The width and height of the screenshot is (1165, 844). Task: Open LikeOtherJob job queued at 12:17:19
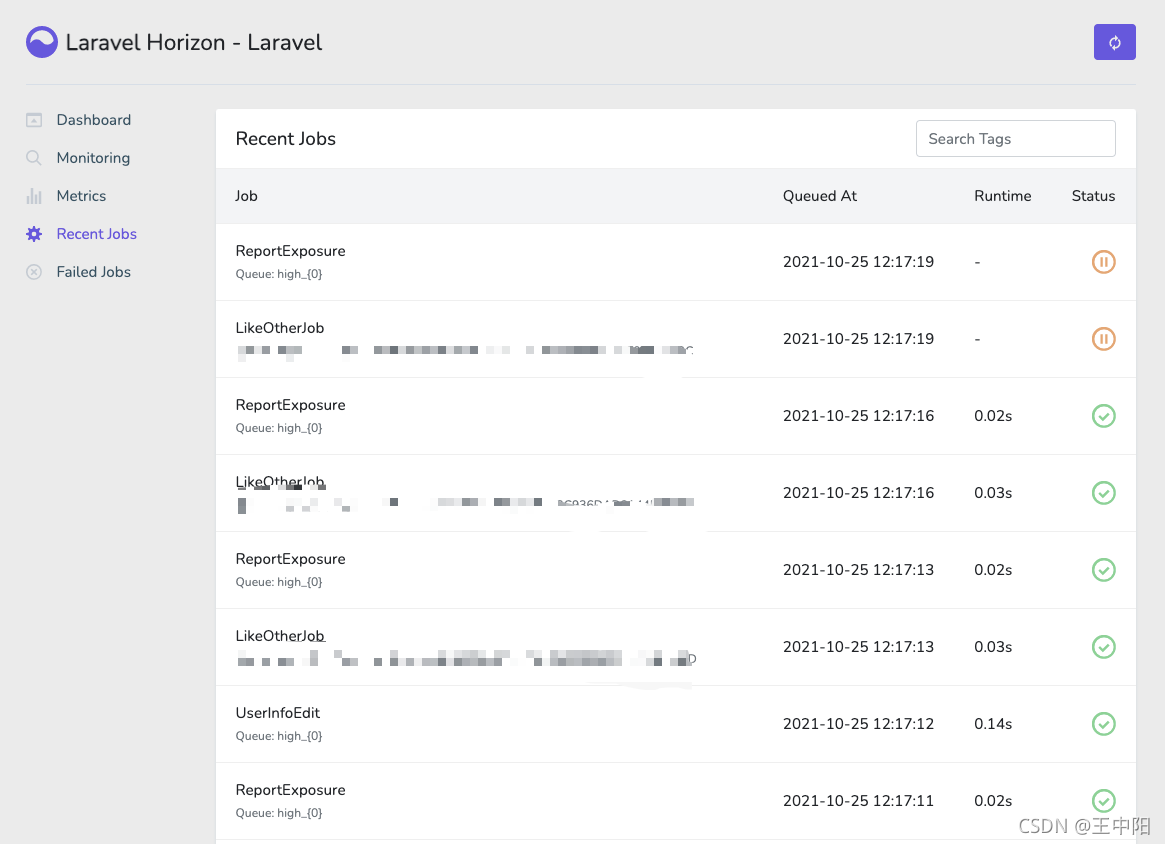tap(280, 328)
